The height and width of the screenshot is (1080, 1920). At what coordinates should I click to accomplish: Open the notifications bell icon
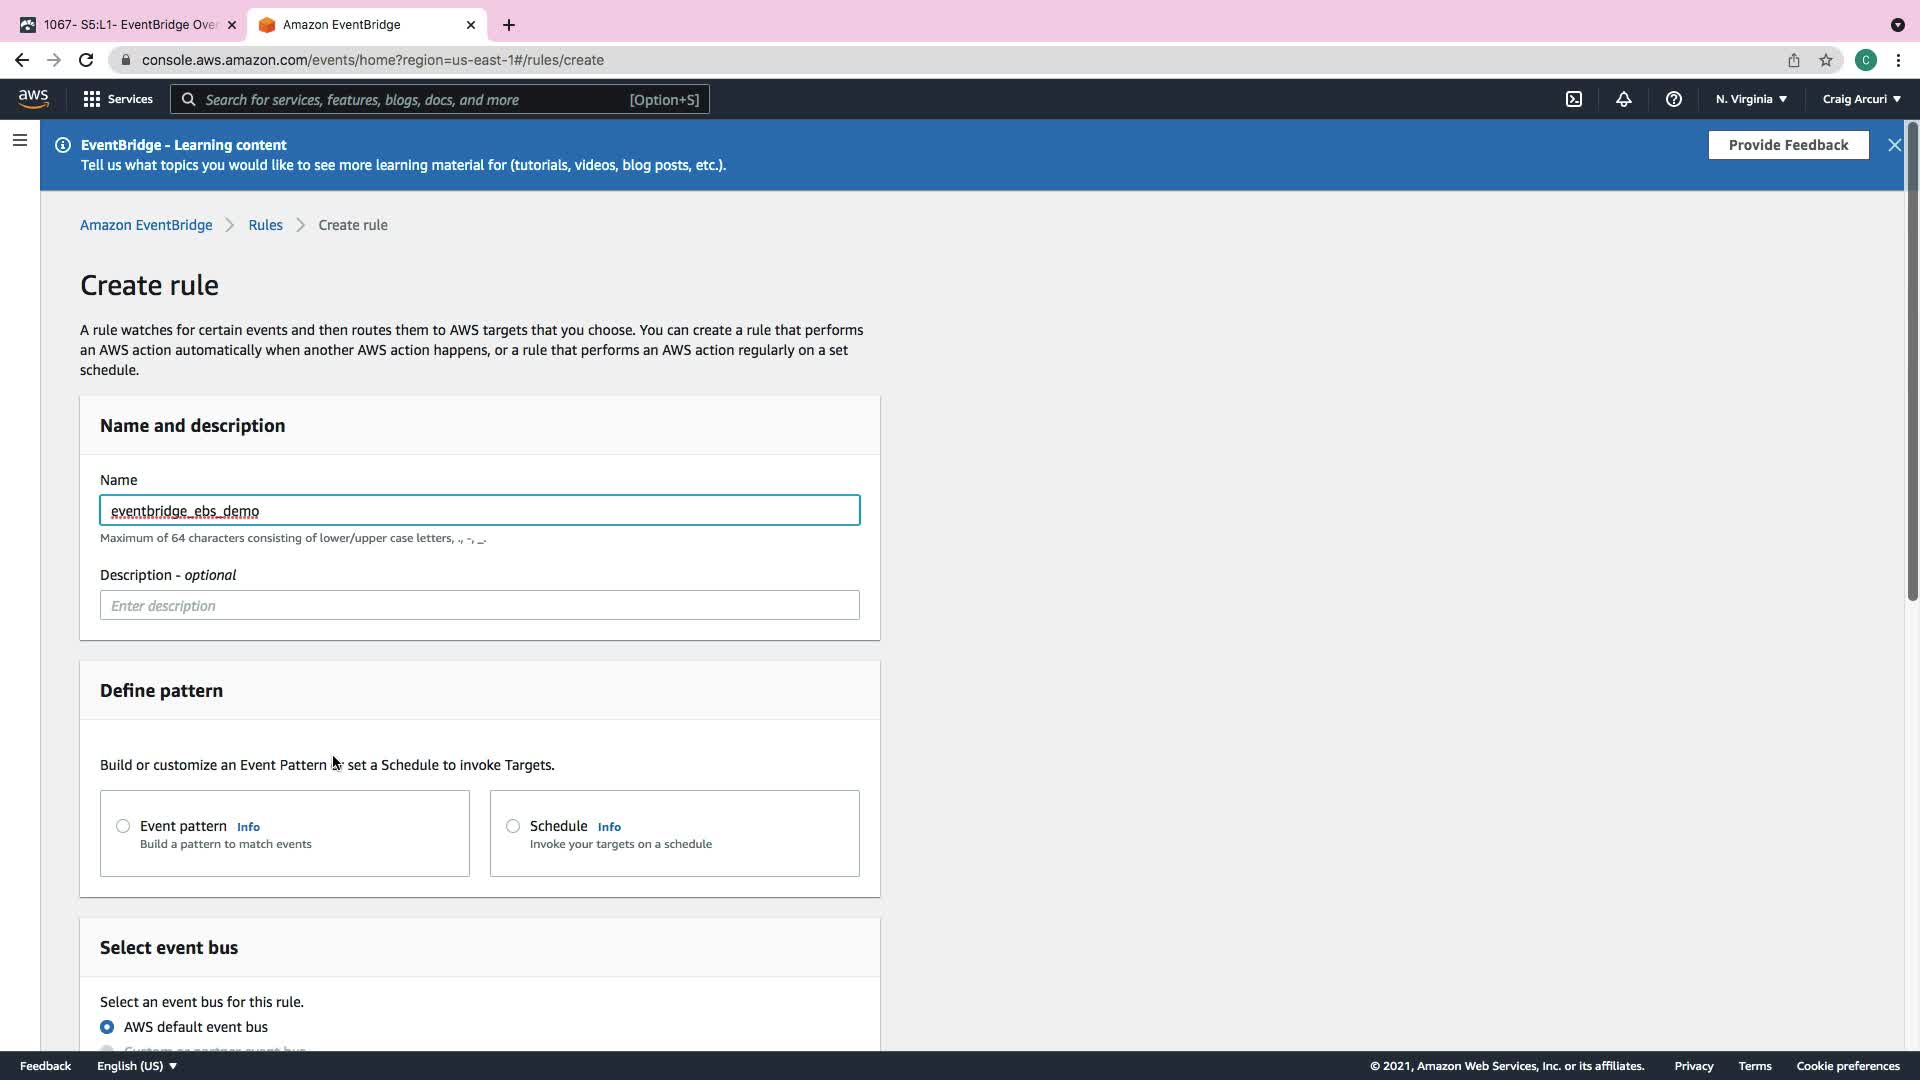(1624, 99)
